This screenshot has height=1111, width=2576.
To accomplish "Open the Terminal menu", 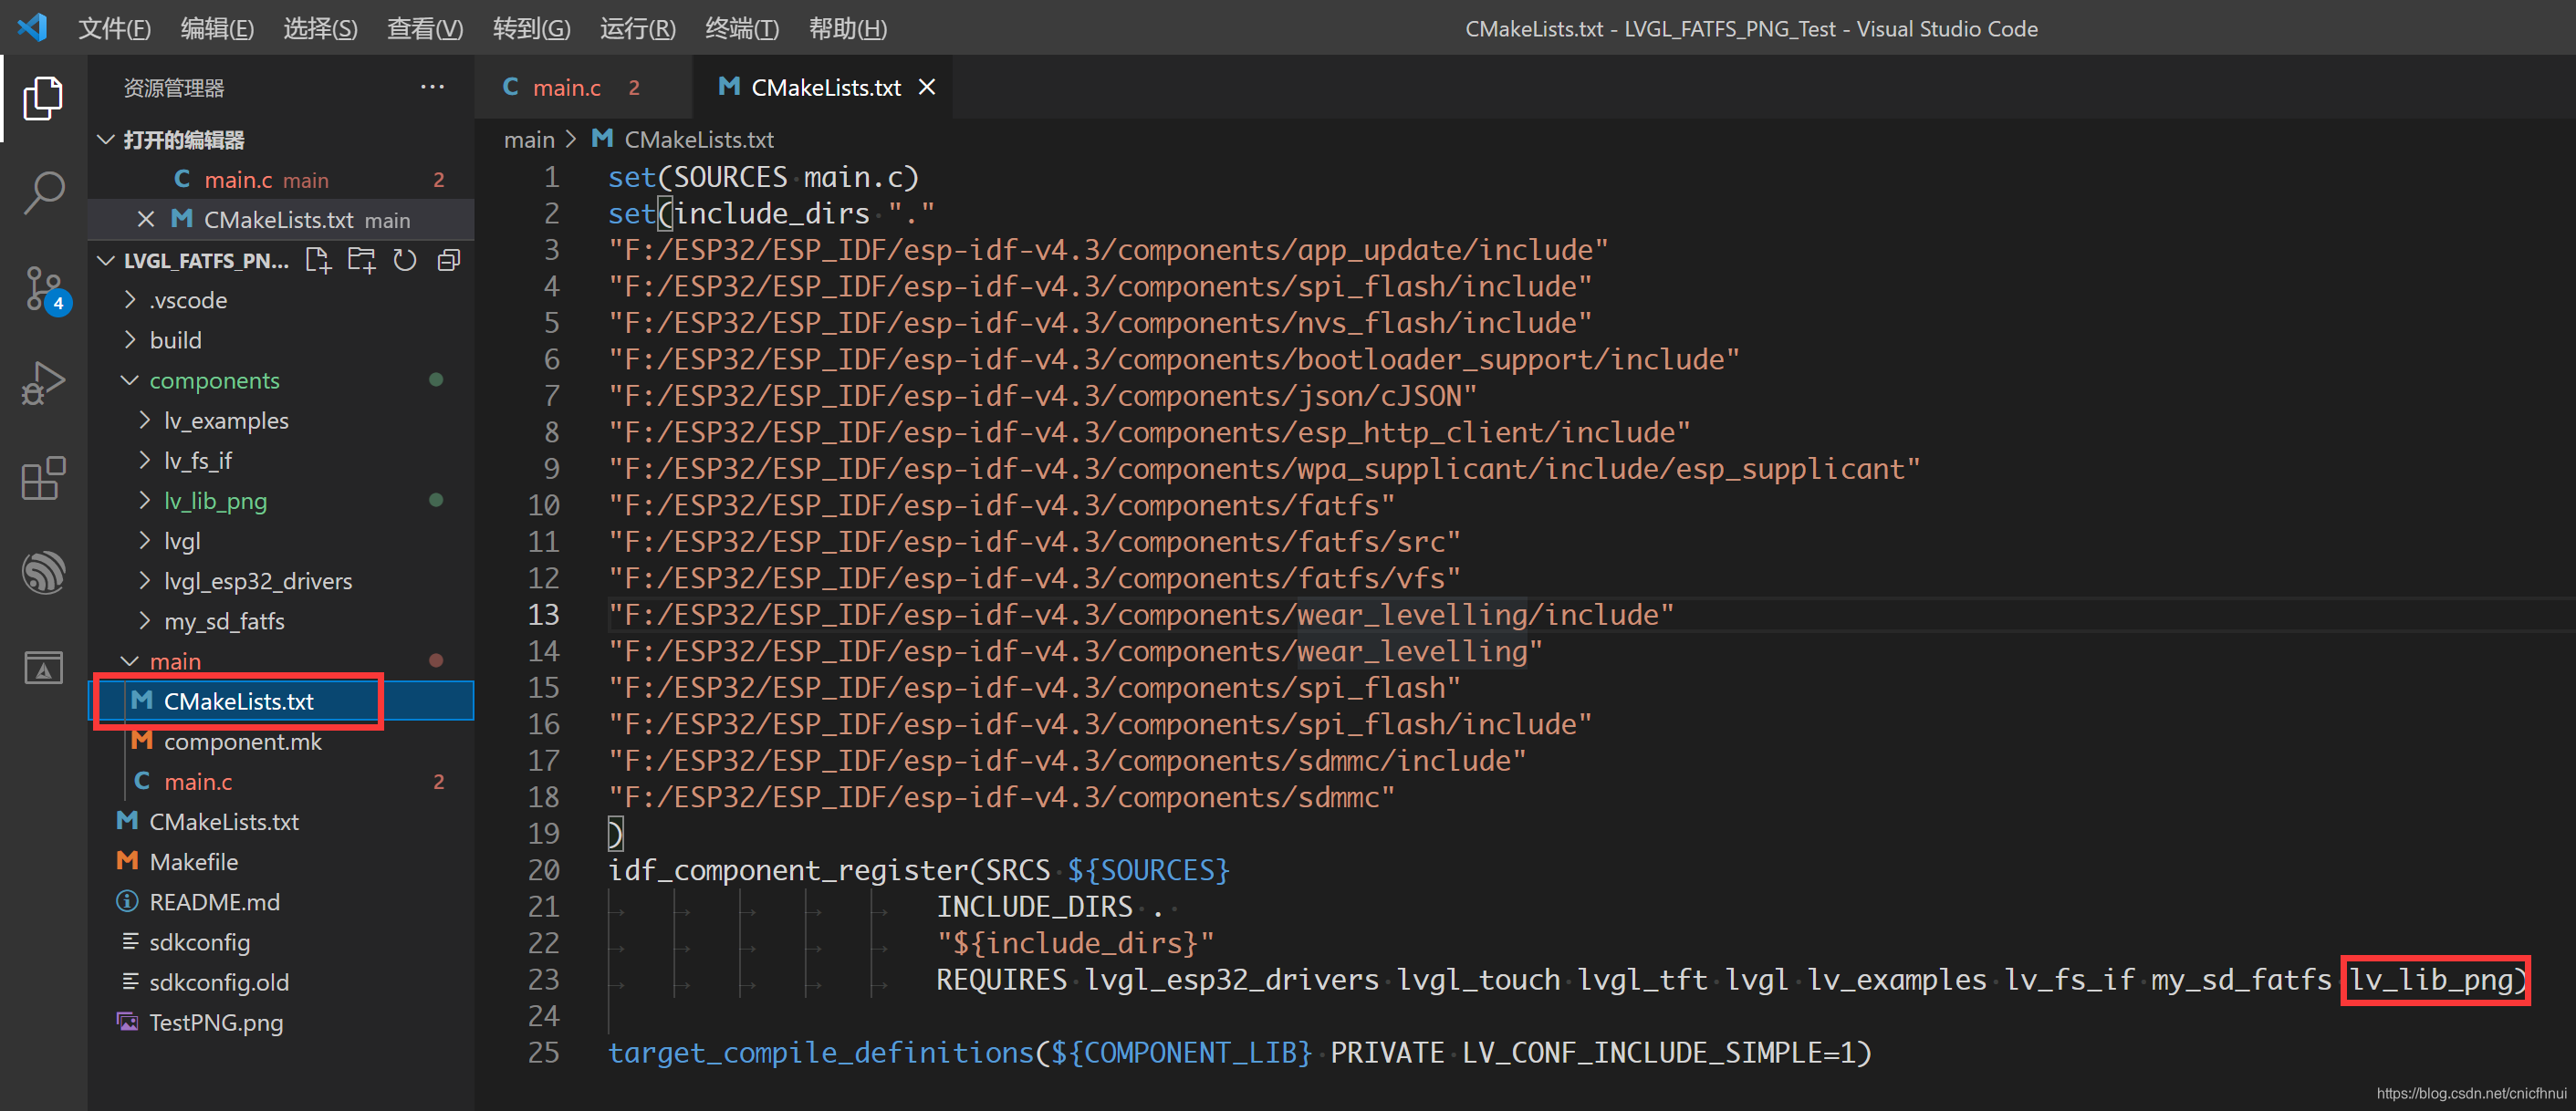I will click(742, 28).
